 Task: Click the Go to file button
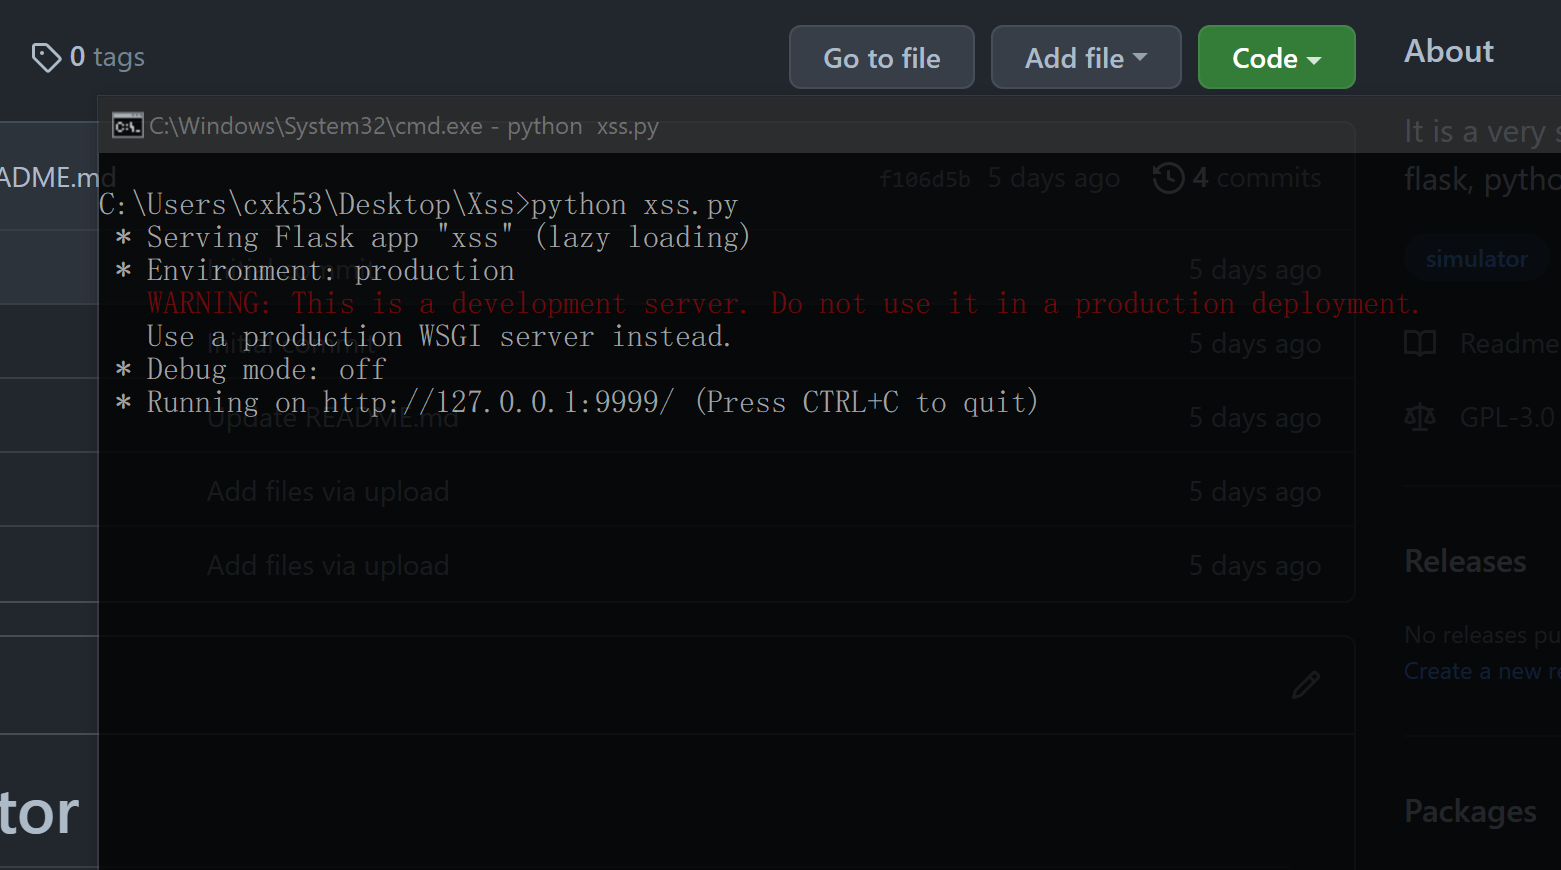point(881,58)
